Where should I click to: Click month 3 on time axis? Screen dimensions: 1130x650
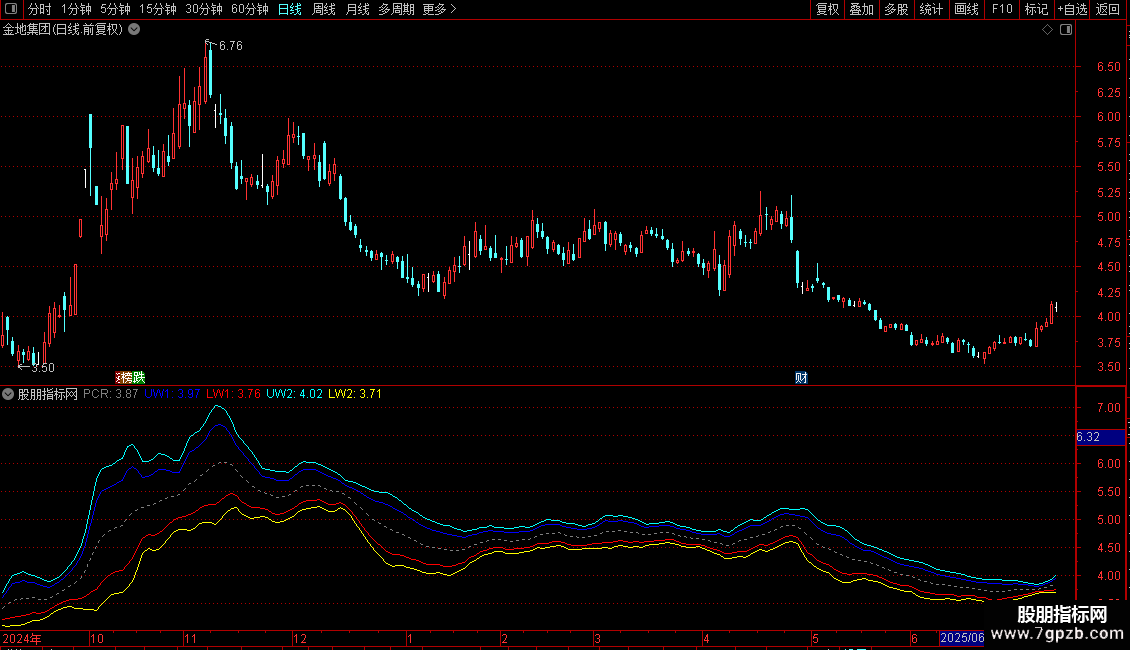click(x=597, y=638)
